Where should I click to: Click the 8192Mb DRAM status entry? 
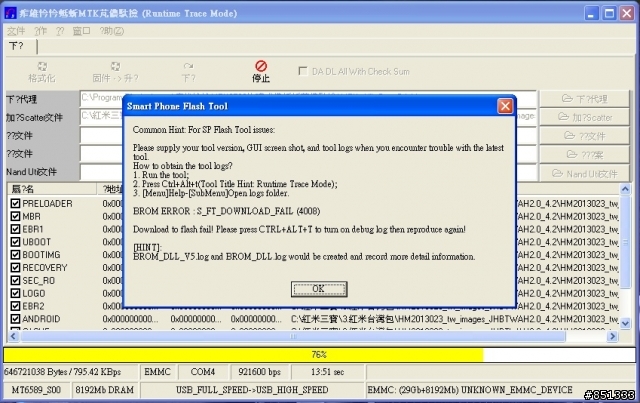coord(105,390)
